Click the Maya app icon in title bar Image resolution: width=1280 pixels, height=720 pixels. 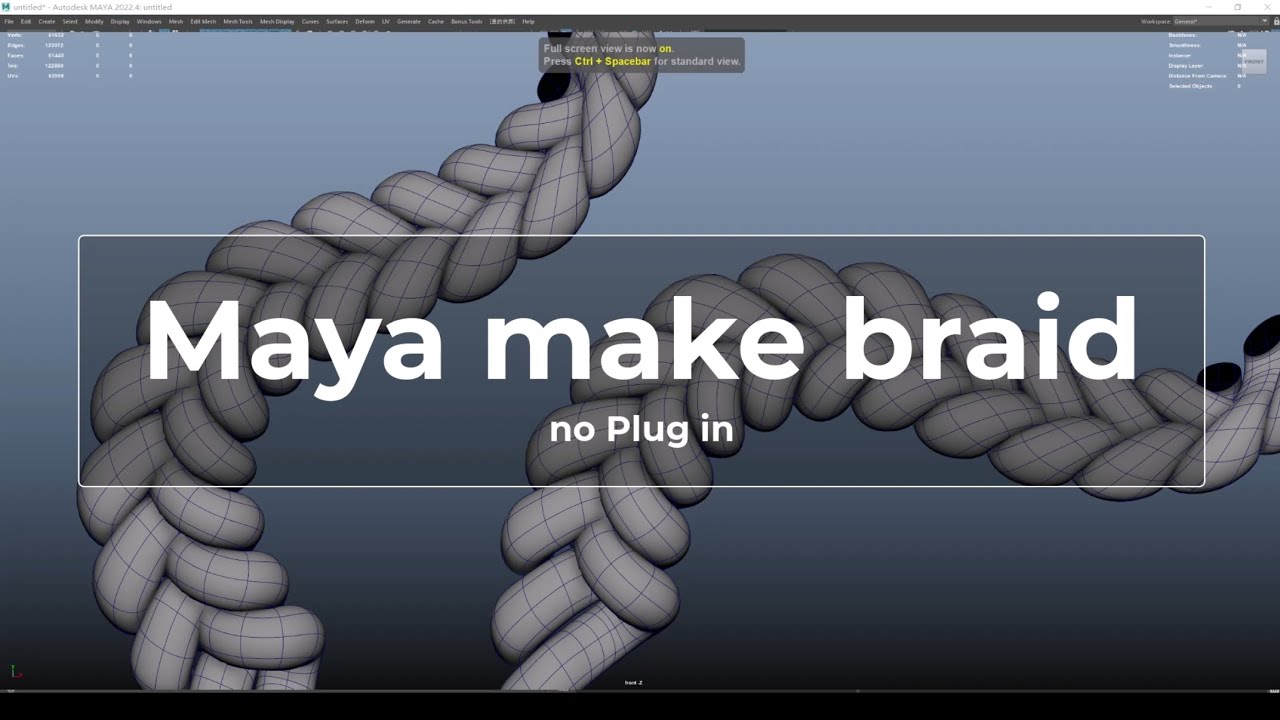coord(6,7)
